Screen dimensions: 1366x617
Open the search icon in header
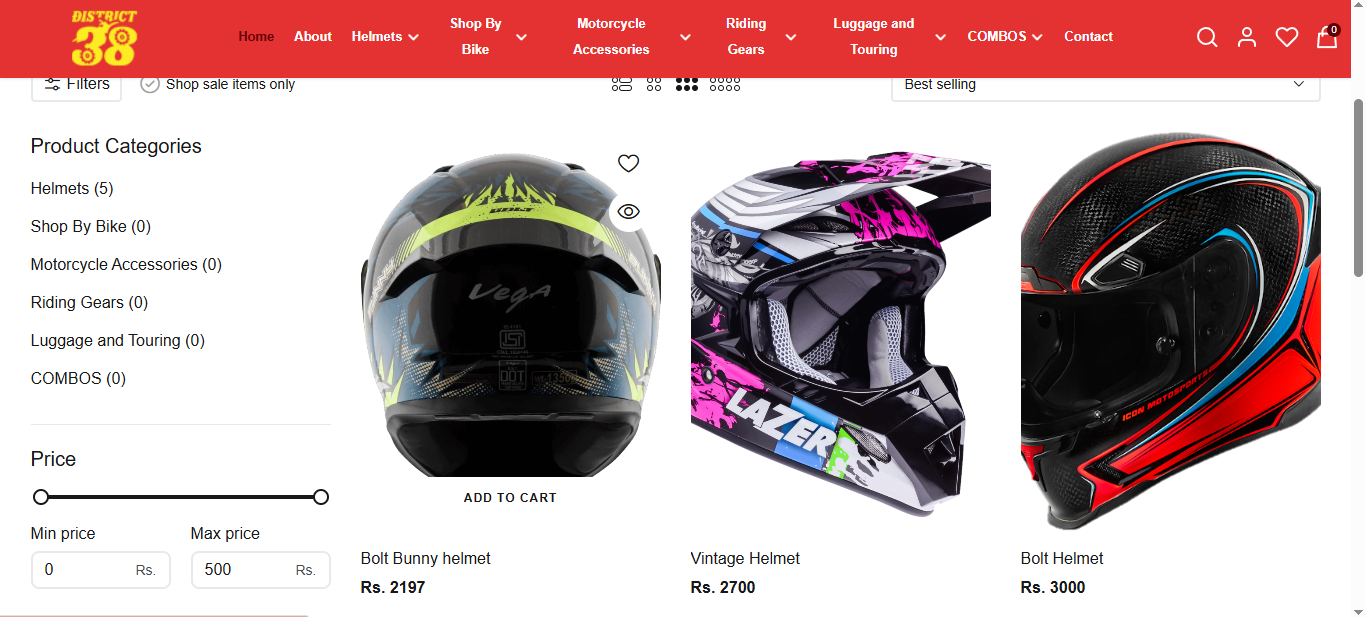click(1207, 37)
